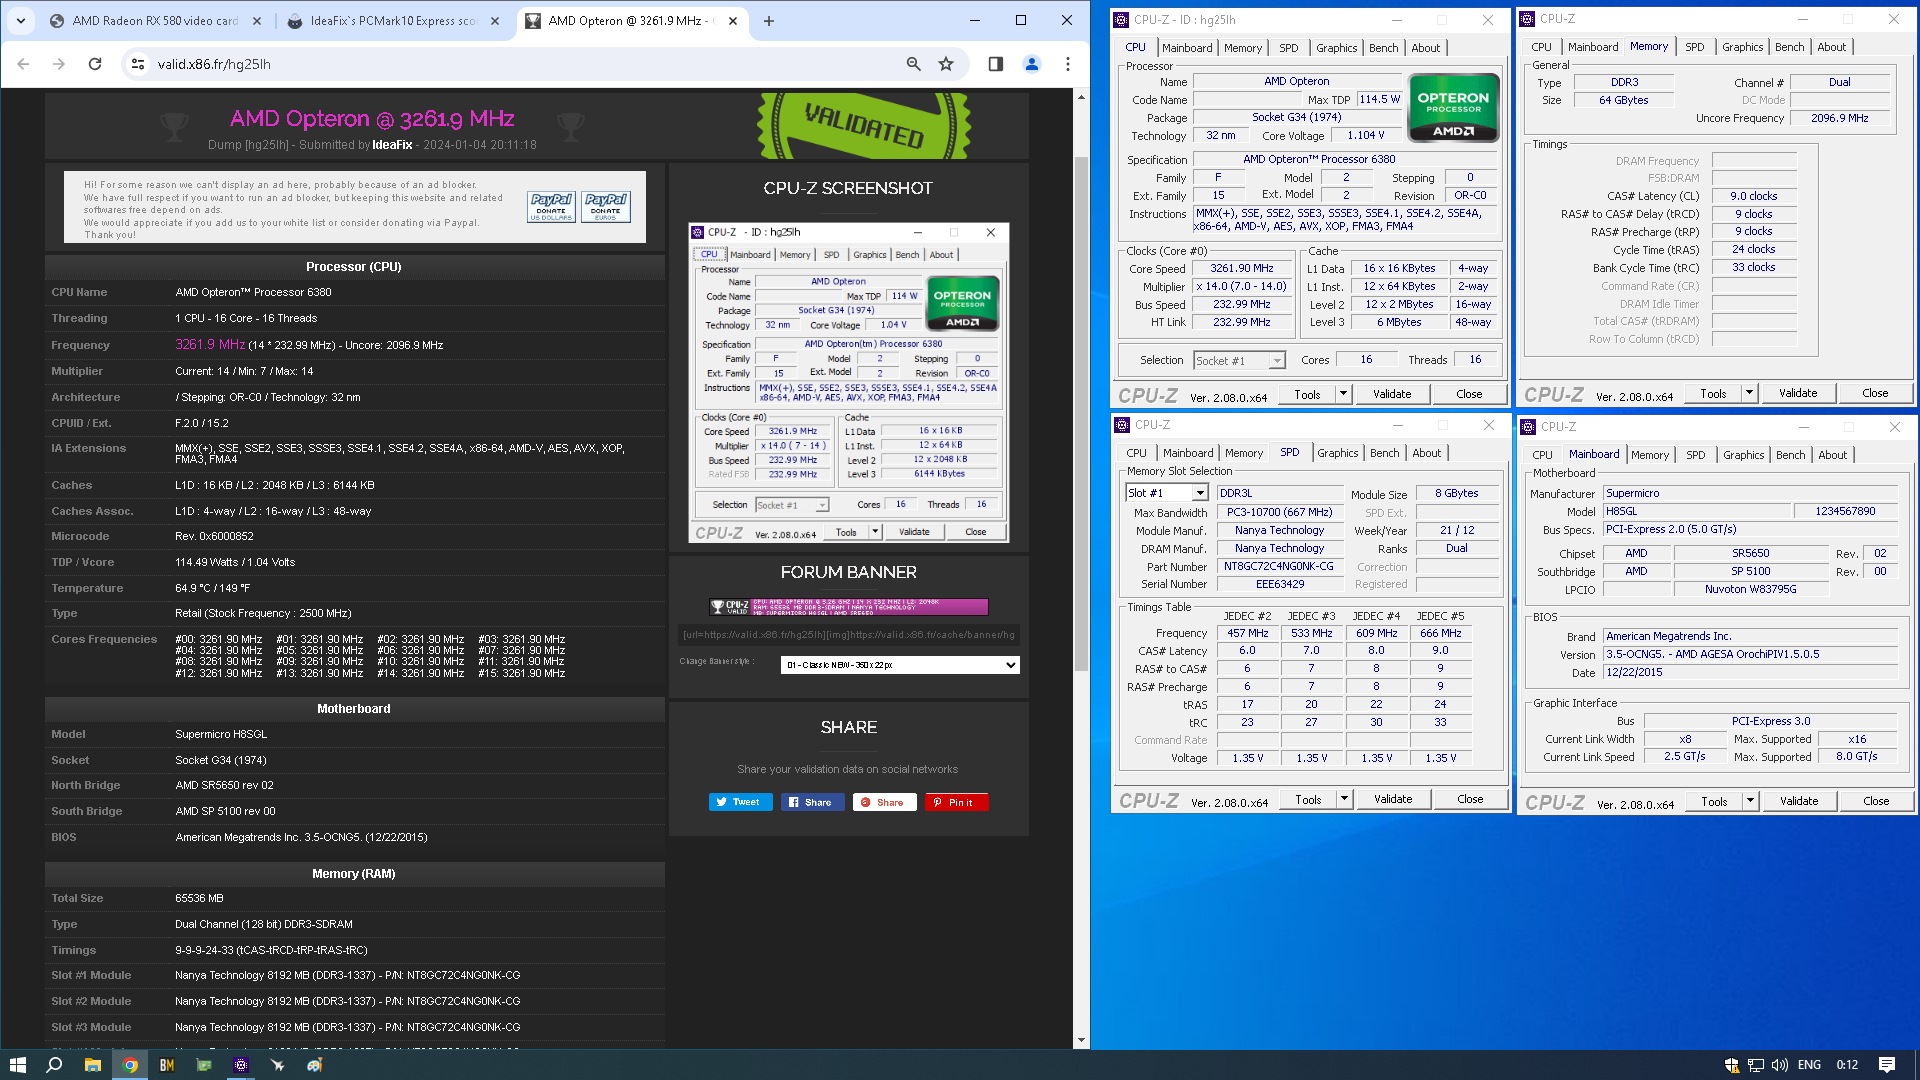This screenshot has height=1080, width=1920.
Task: Click the PayPal Donate Euros button
Action: [606, 207]
